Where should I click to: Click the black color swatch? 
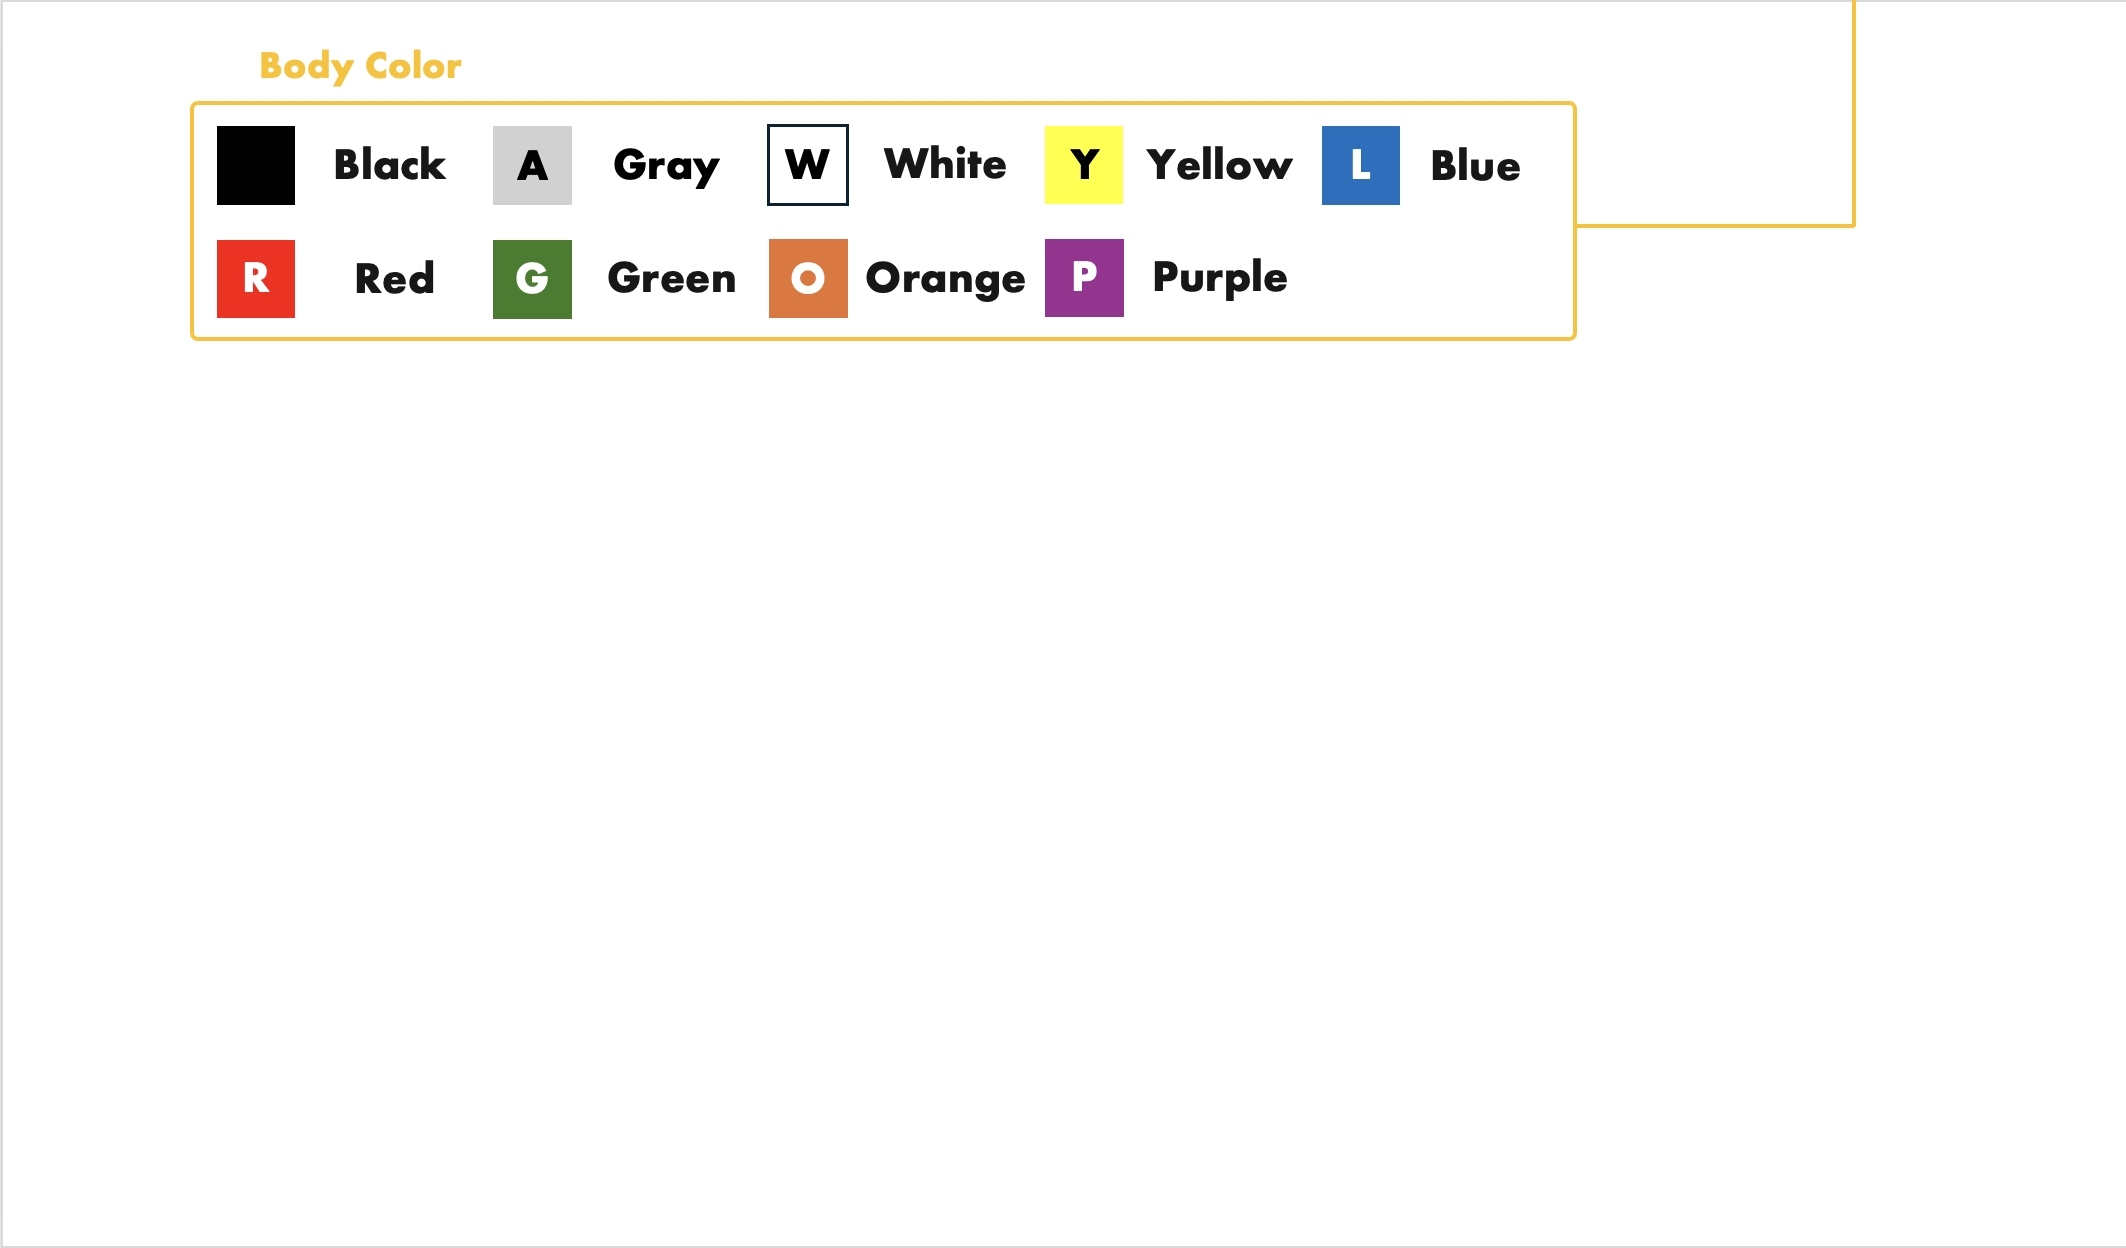point(256,165)
